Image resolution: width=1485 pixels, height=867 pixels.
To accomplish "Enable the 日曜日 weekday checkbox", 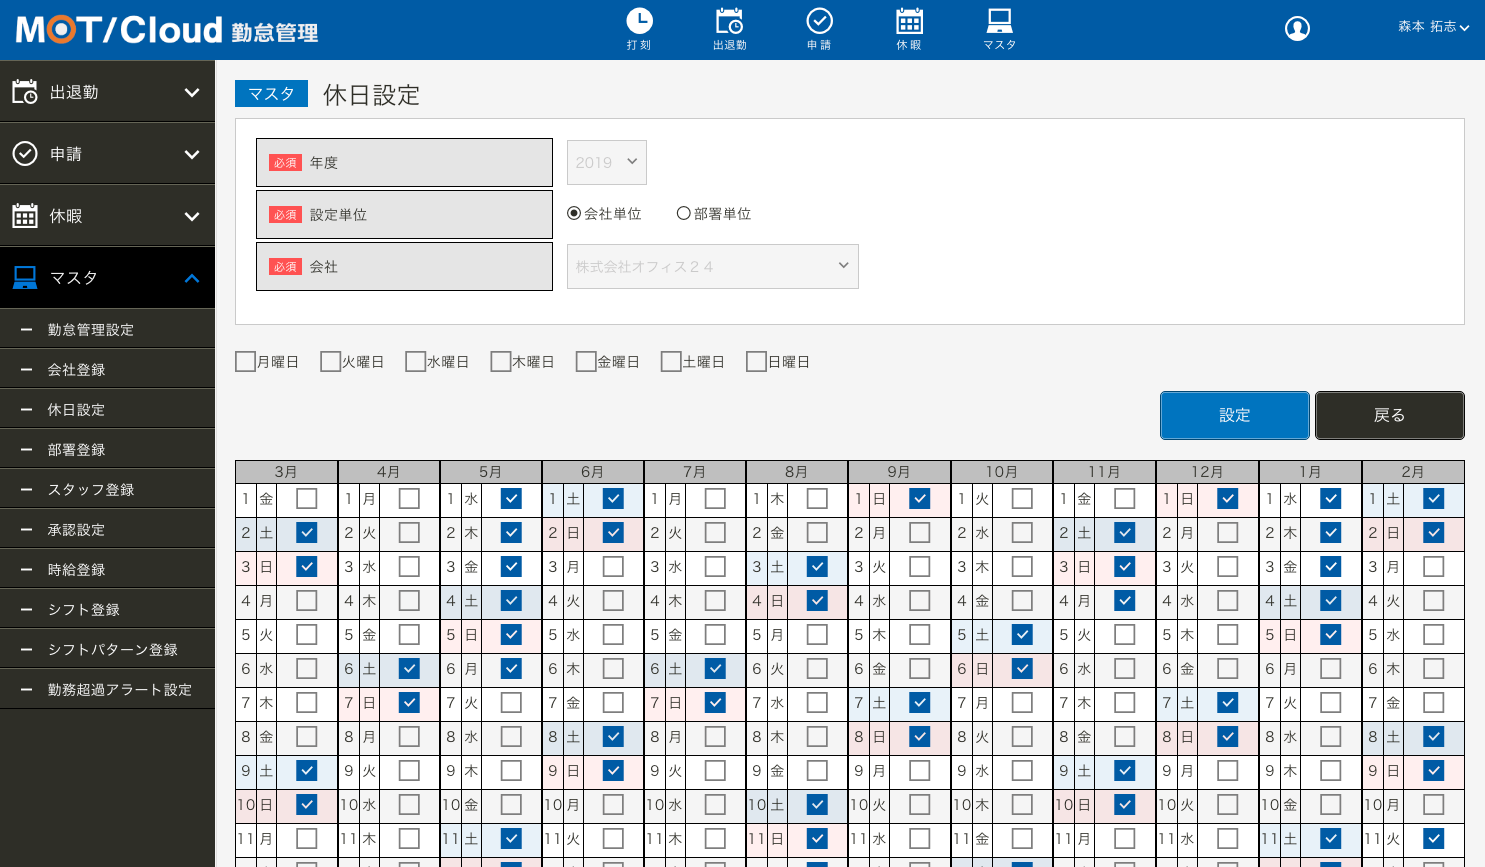I will tap(757, 362).
